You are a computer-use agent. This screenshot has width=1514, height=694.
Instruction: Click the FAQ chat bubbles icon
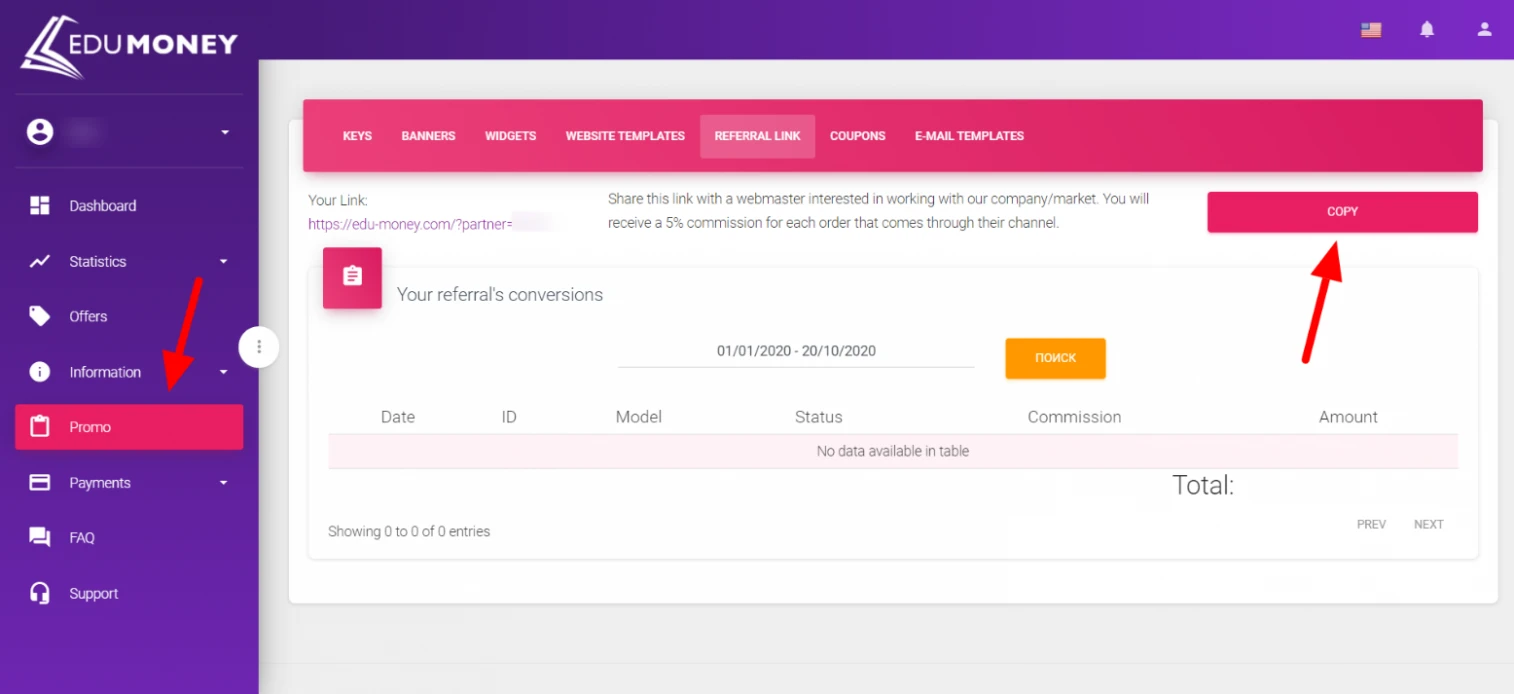tap(40, 538)
